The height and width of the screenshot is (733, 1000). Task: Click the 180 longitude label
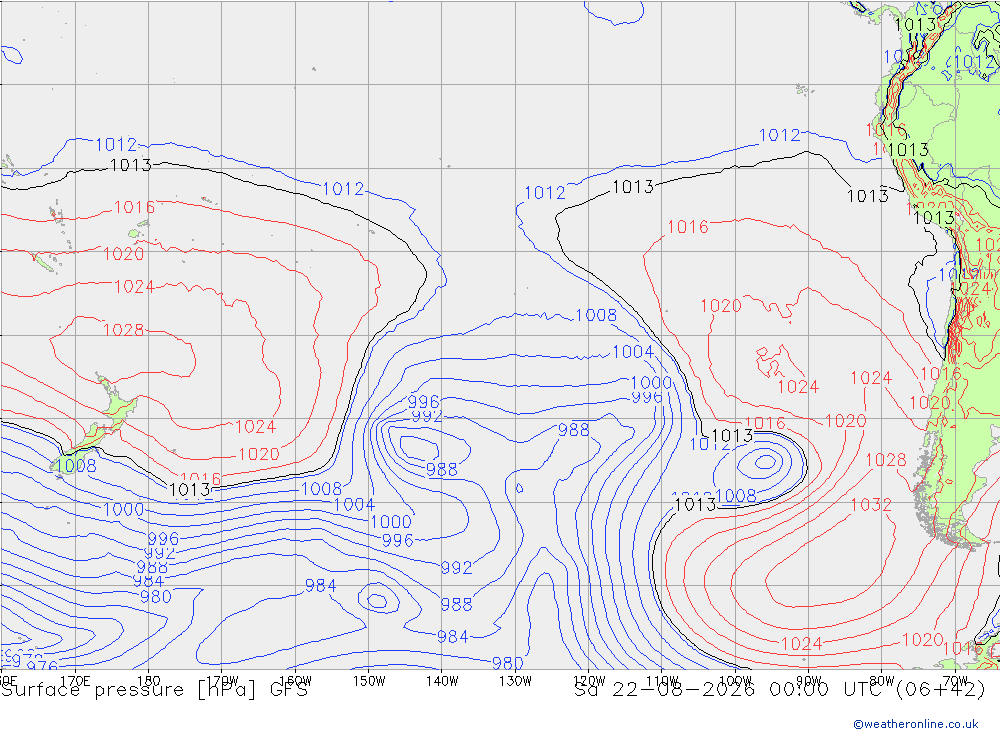pyautogui.click(x=149, y=681)
